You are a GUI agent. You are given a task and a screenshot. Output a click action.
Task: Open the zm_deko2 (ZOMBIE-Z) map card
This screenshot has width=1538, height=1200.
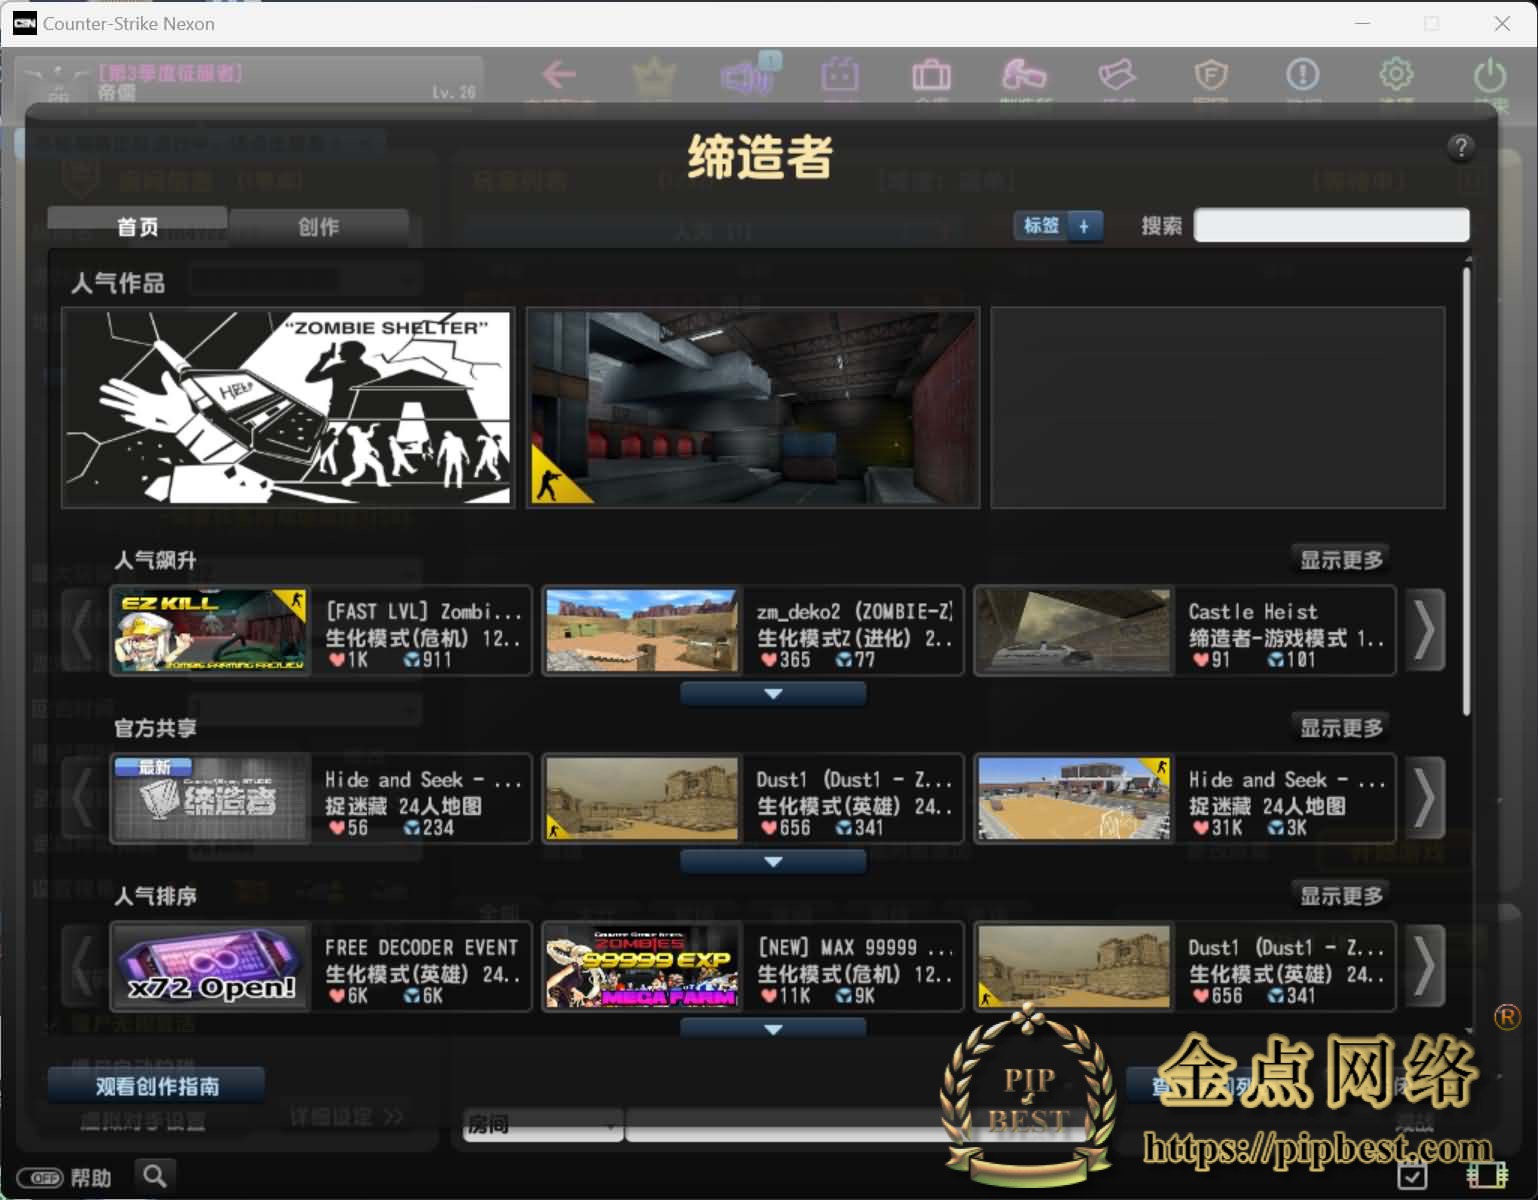click(x=753, y=631)
